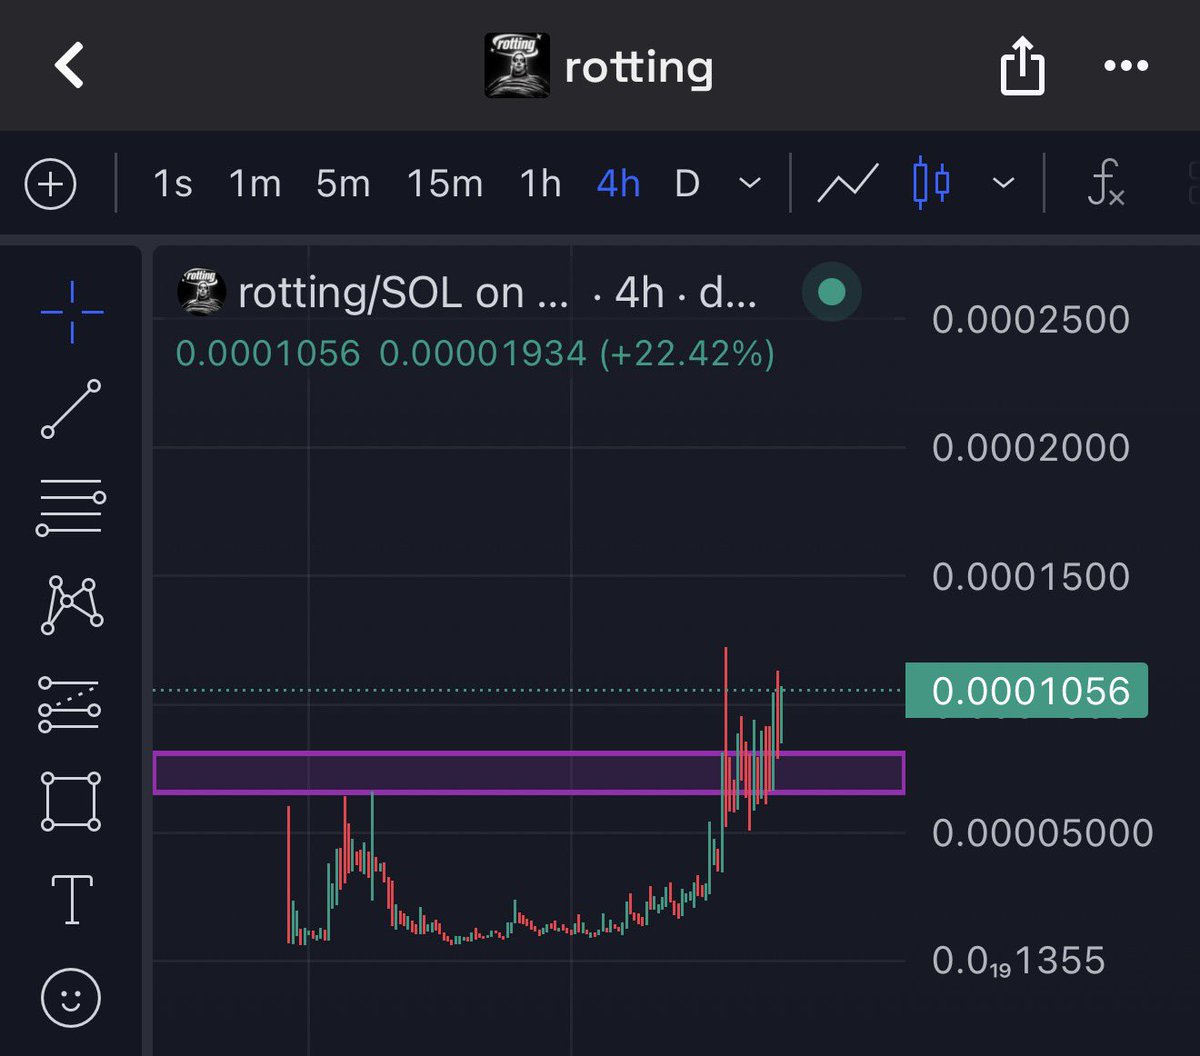Tap the green 0.0001056 current price label
The width and height of the screenshot is (1200, 1056).
click(x=1026, y=691)
